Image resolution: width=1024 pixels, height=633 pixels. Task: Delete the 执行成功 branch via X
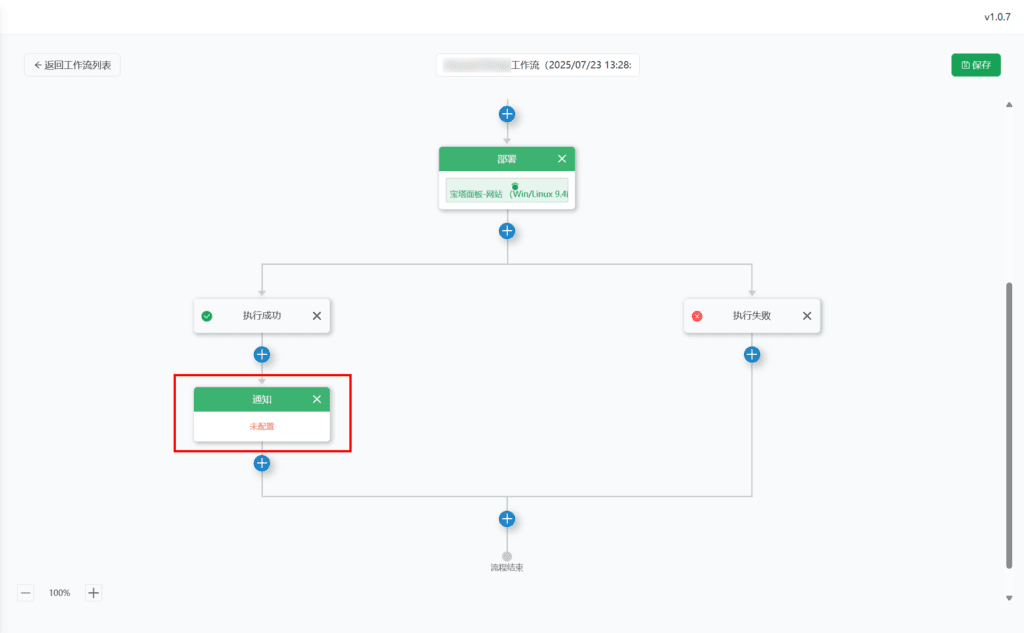point(317,316)
